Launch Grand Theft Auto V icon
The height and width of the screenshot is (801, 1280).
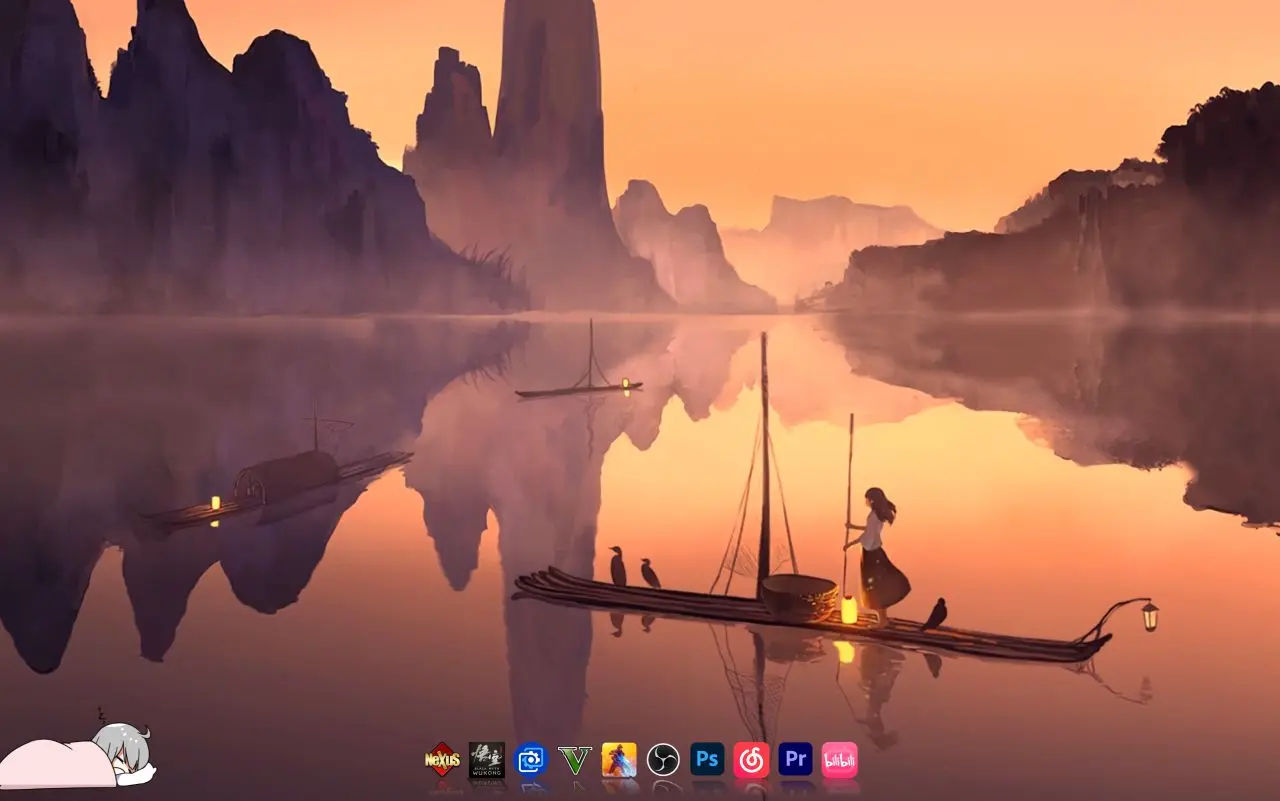click(x=575, y=760)
